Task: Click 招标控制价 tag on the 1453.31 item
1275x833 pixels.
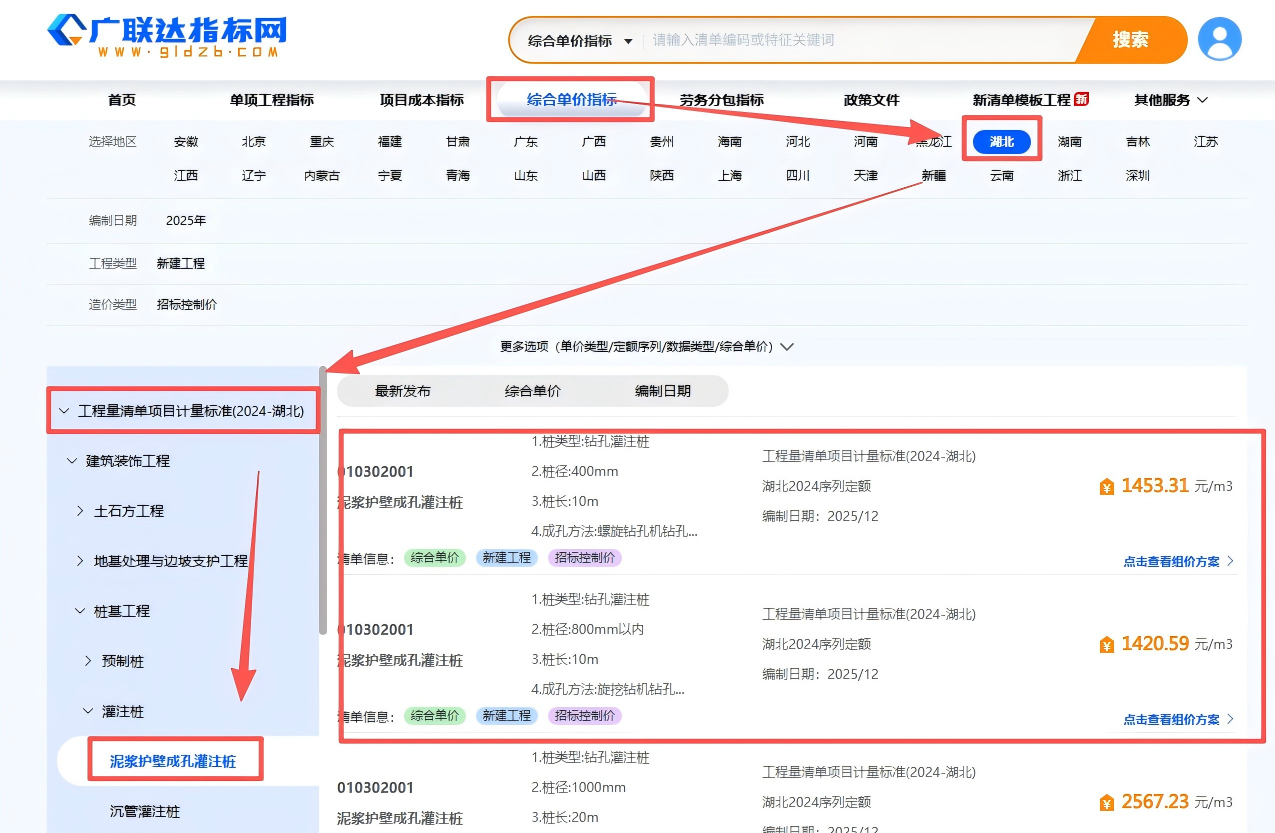Action: tap(585, 558)
